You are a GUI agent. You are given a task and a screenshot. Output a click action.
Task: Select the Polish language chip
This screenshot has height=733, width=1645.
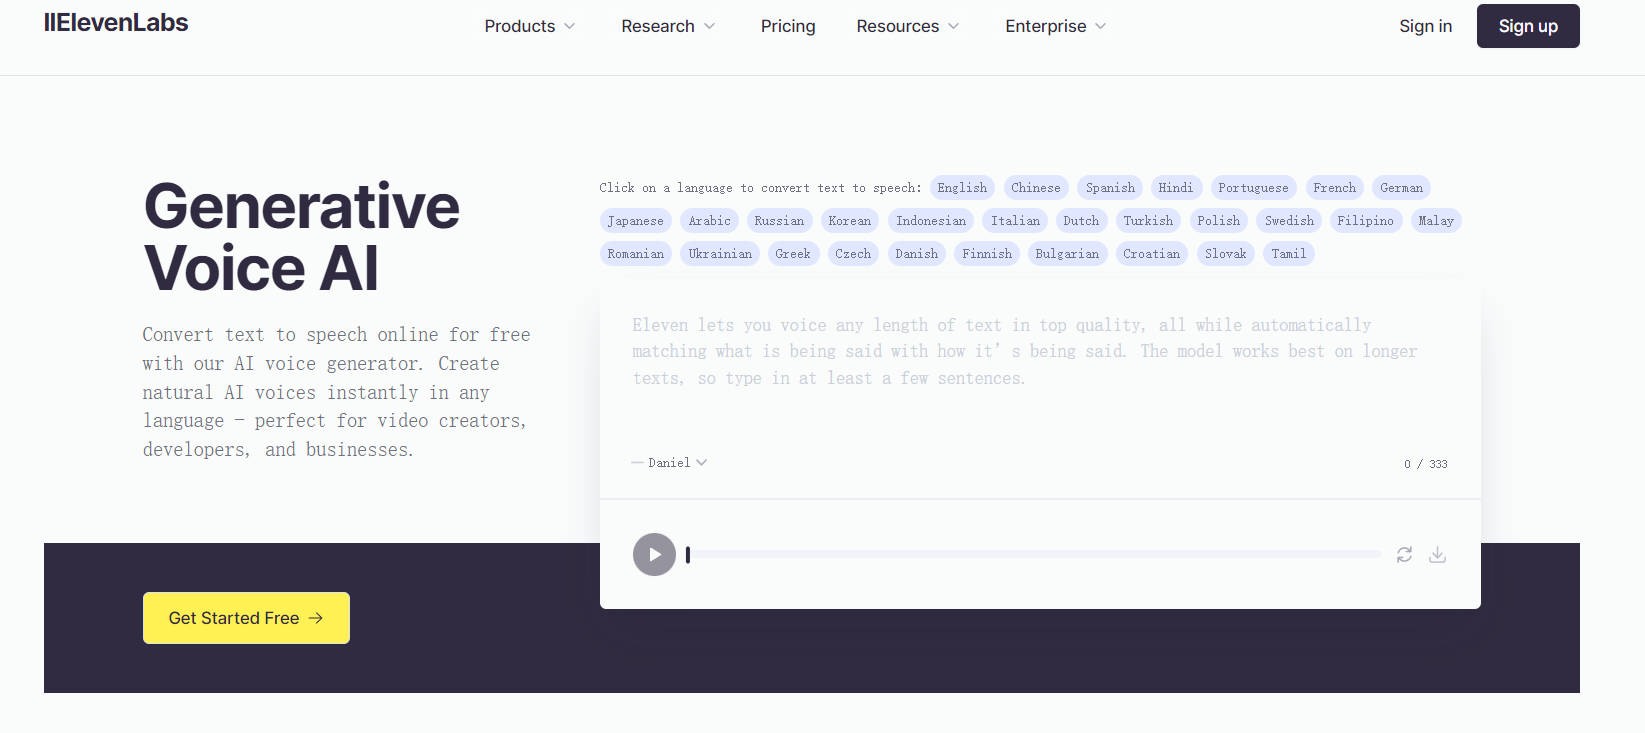point(1219,221)
